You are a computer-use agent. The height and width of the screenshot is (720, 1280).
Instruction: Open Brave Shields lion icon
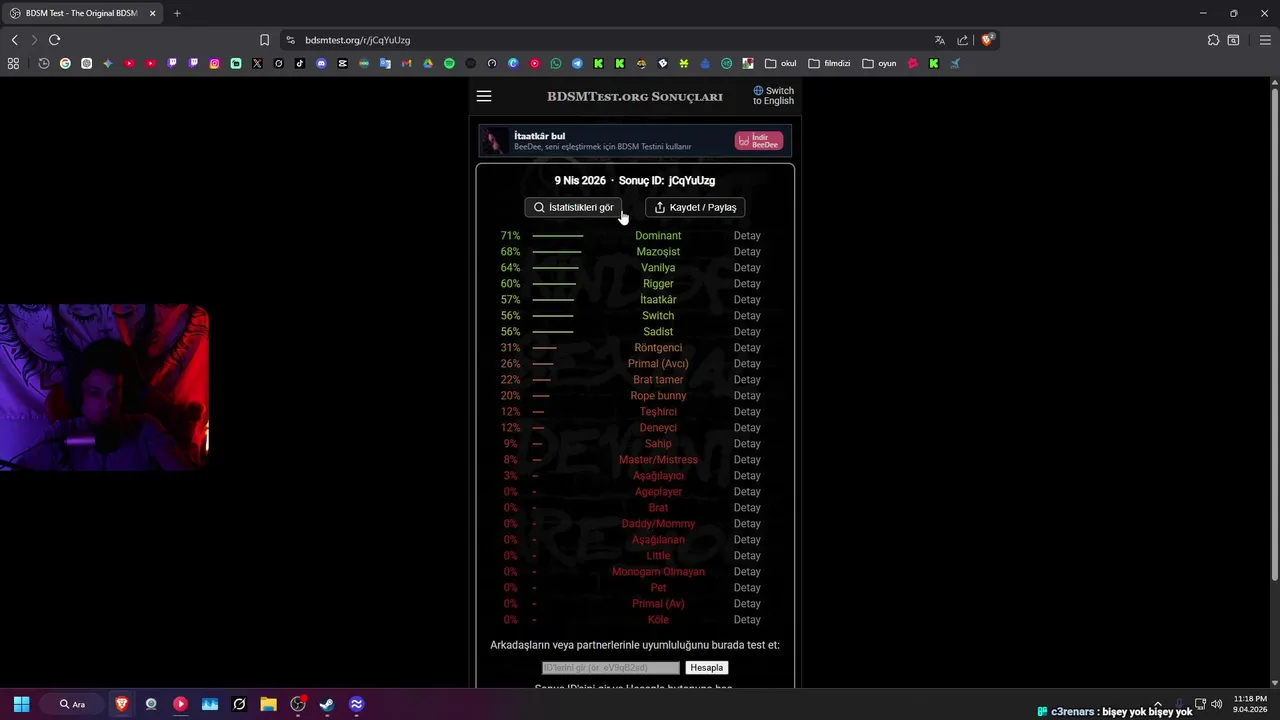point(987,40)
